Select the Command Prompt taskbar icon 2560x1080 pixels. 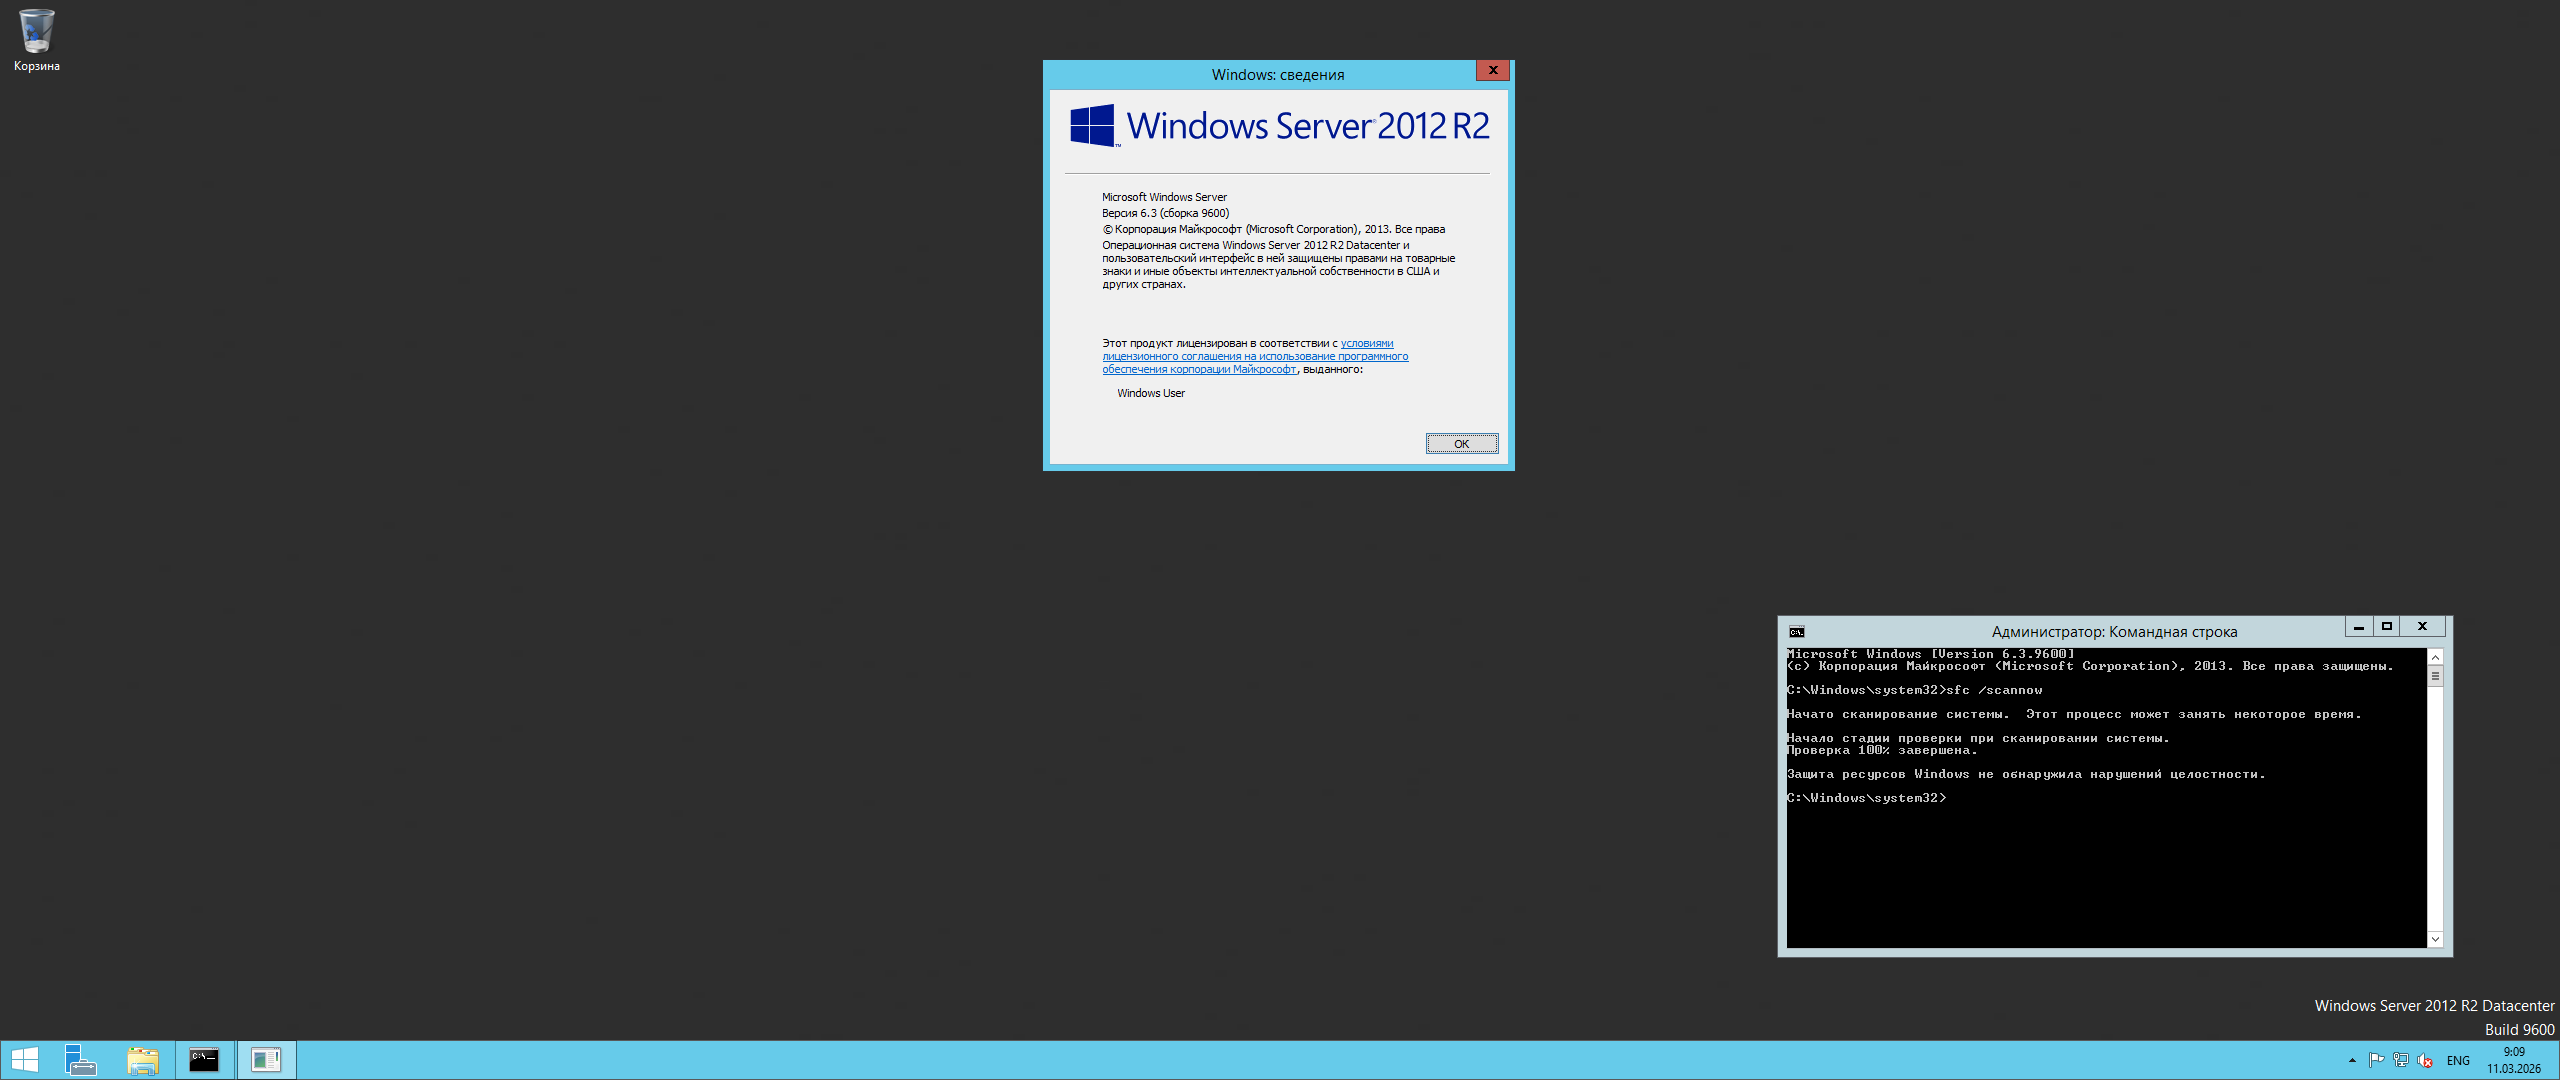pos(204,1060)
